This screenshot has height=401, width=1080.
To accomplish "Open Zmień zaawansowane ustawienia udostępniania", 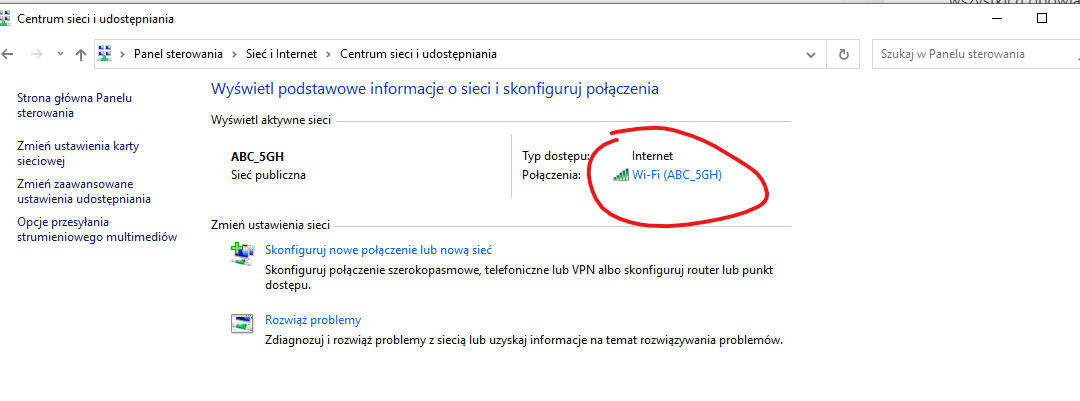I will tap(84, 191).
